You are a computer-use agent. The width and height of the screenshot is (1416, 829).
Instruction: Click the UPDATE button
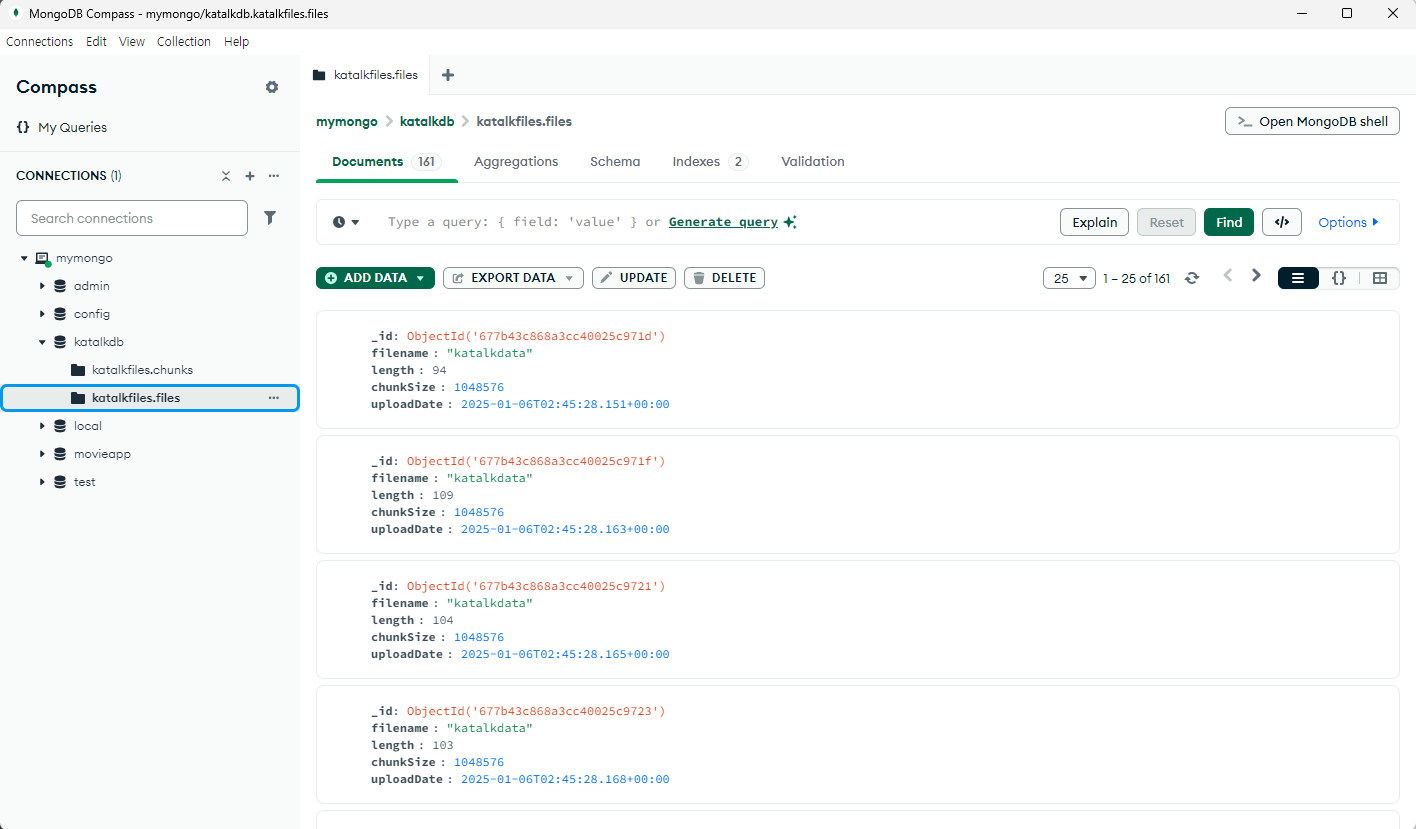tap(634, 278)
